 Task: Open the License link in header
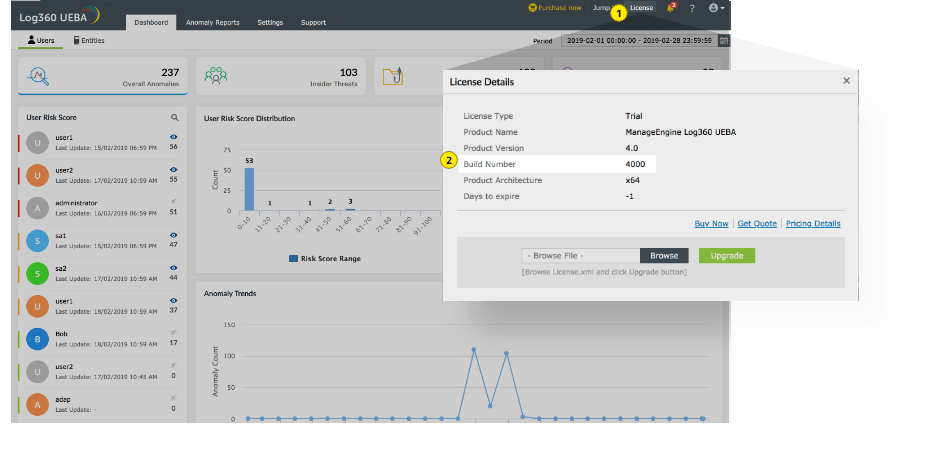tap(642, 8)
